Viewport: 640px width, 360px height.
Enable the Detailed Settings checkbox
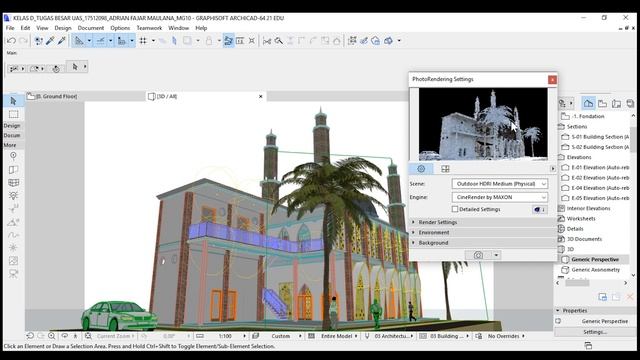(455, 209)
